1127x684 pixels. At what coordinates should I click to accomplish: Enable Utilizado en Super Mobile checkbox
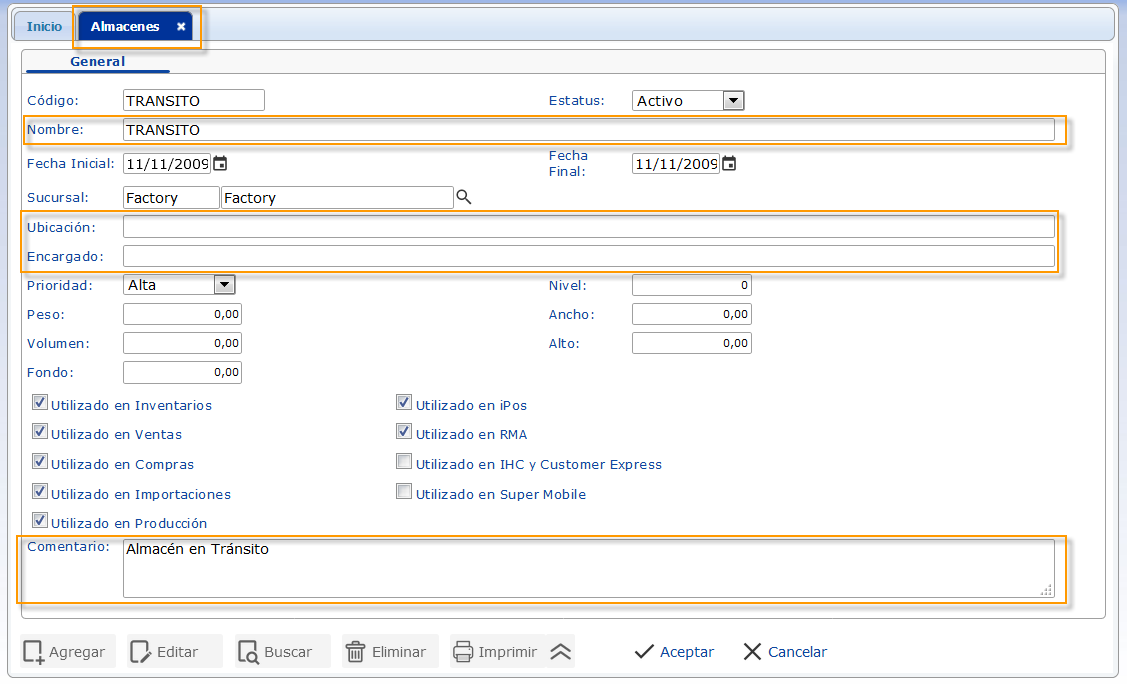coord(404,492)
